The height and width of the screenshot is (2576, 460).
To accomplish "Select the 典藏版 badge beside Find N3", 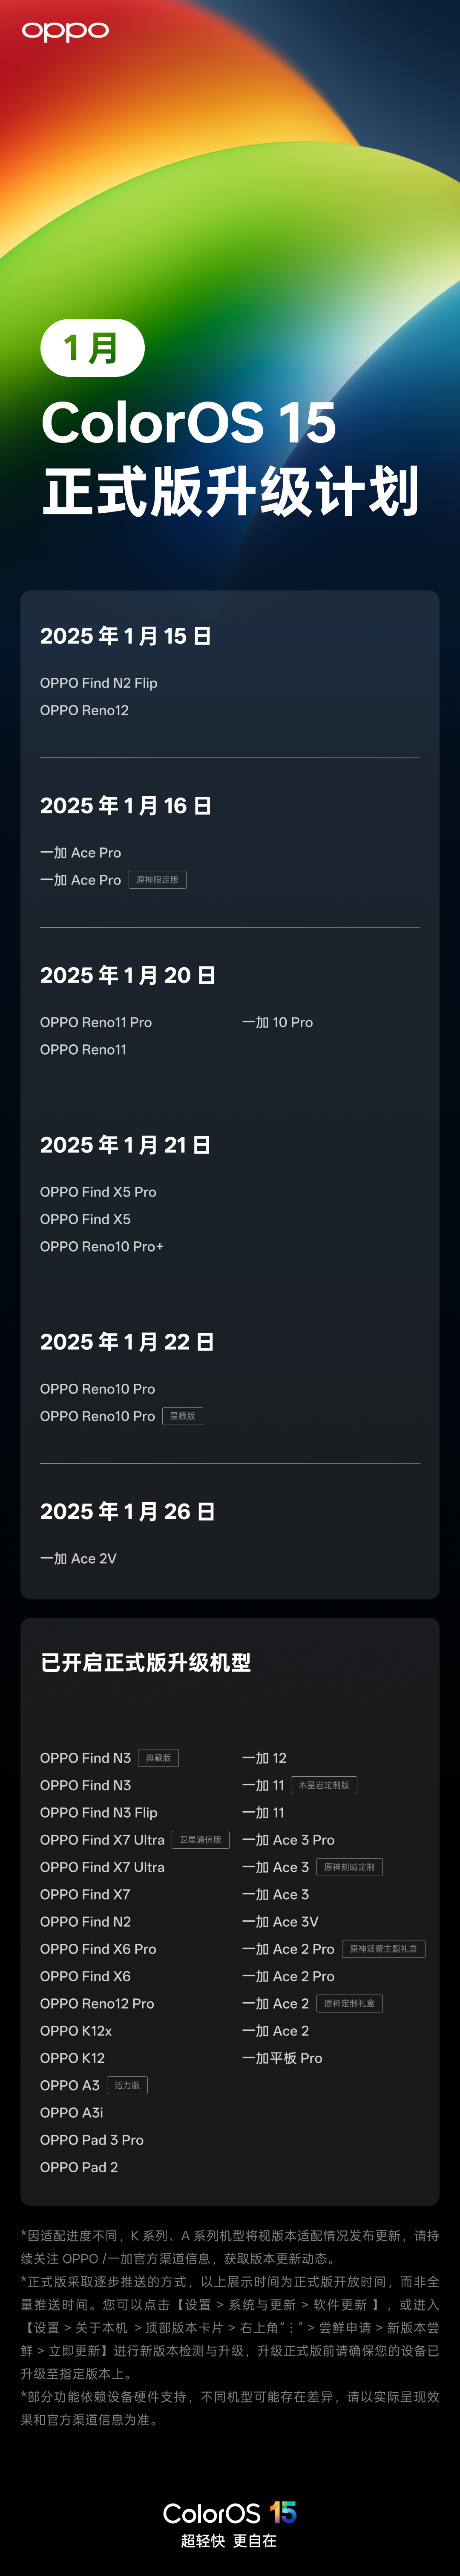I will [x=158, y=1758].
